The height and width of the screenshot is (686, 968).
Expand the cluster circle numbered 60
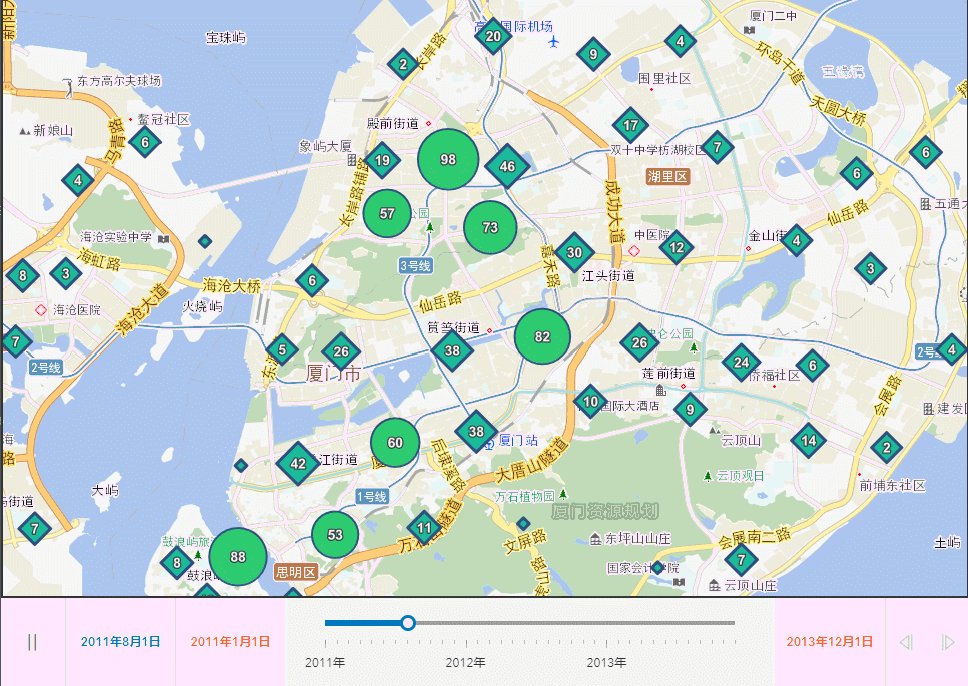[x=395, y=443]
